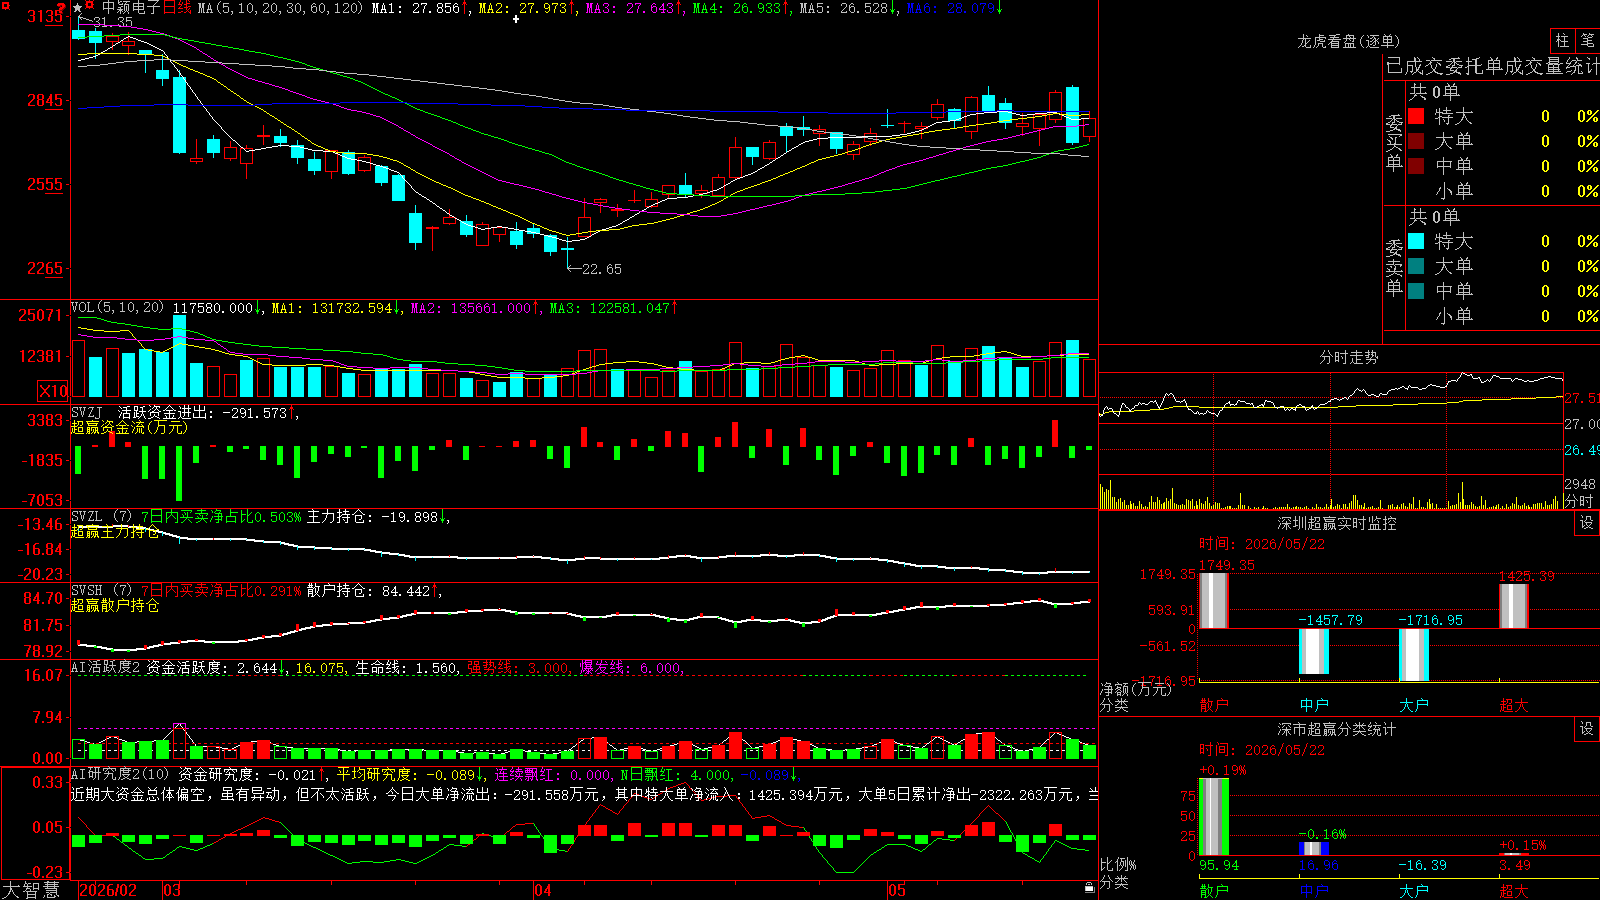Switch 龙虎看盘 to 柱 view
The image size is (1600, 900).
click(x=1562, y=40)
